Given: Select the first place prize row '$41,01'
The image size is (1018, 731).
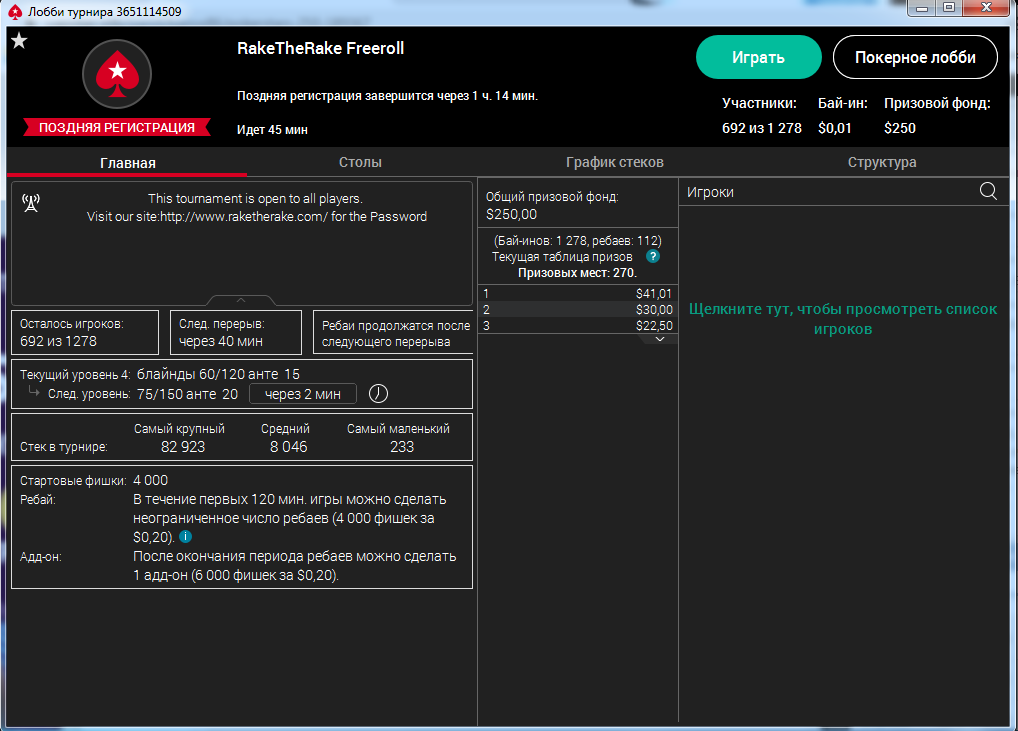Looking at the screenshot, I should (x=578, y=293).
